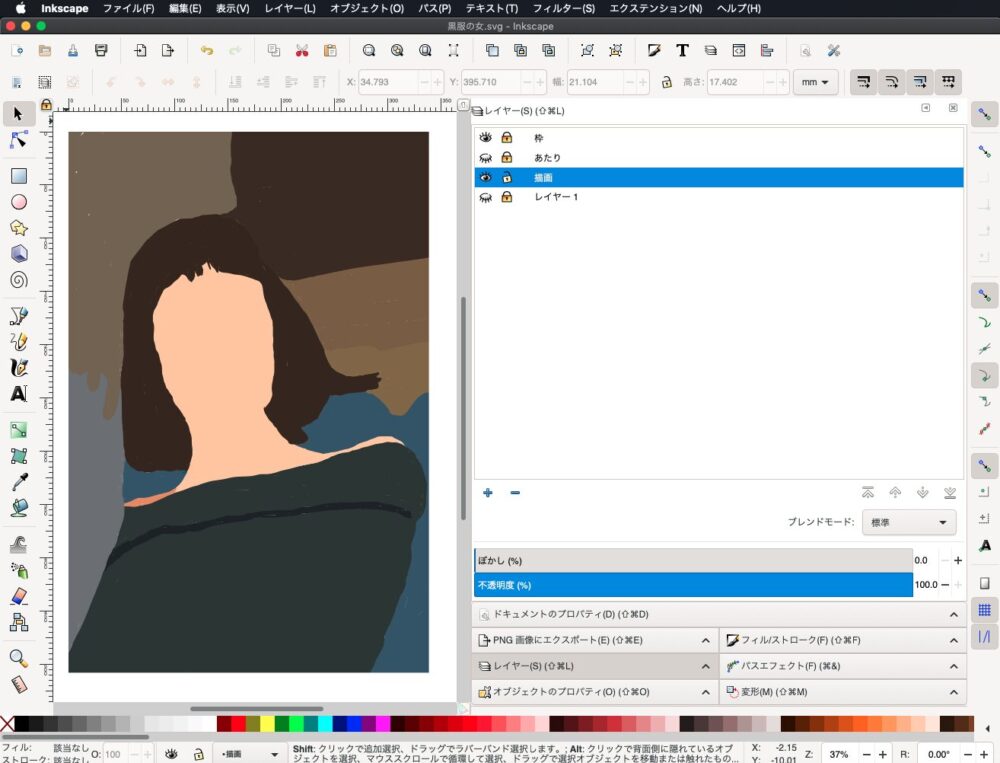Show the あたり layer with eye icon

[486, 158]
